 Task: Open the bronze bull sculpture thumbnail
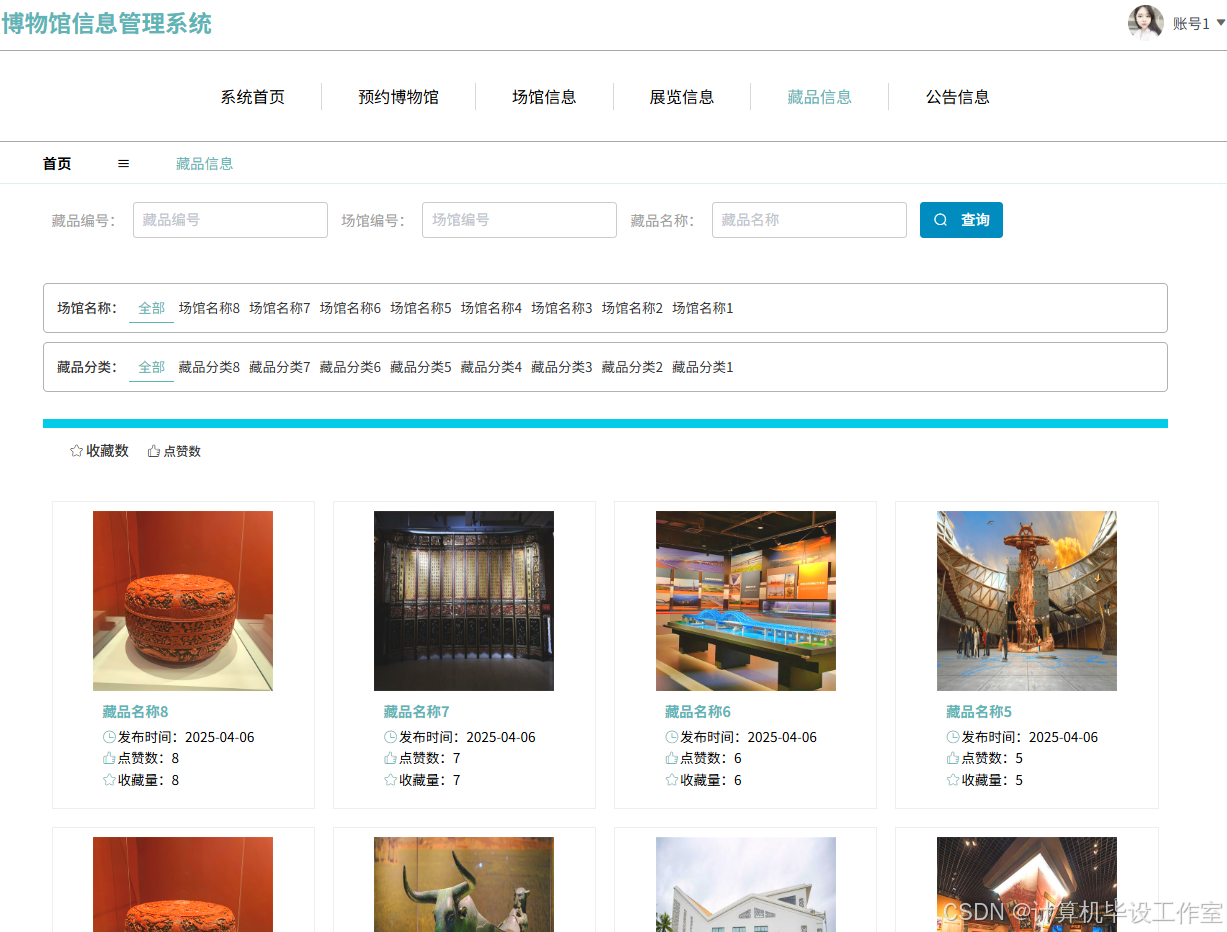(464, 884)
